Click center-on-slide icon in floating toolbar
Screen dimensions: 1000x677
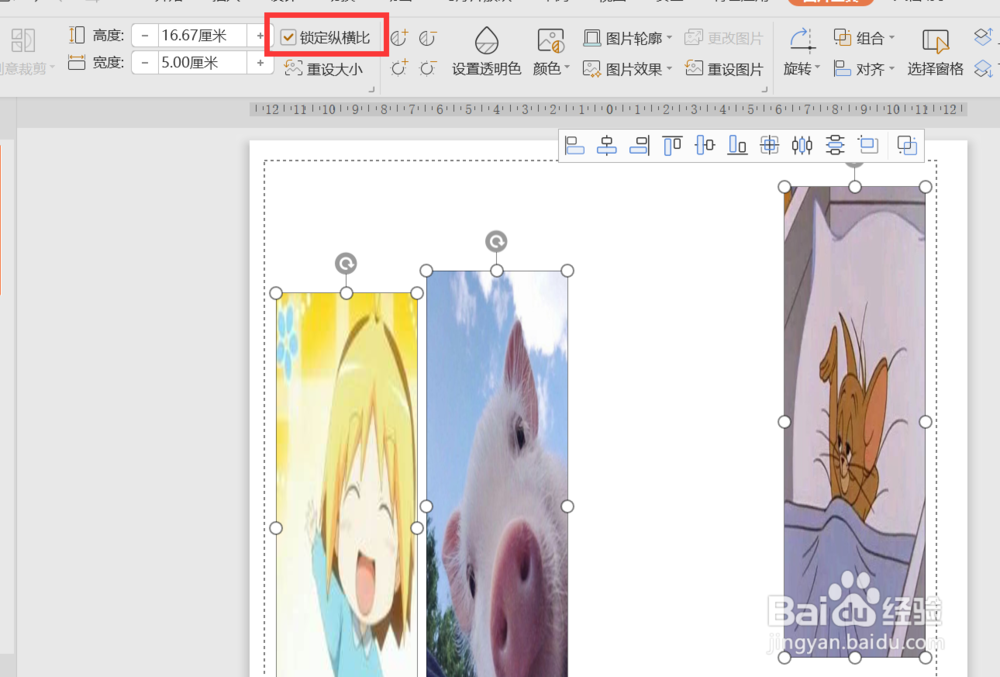(x=770, y=145)
